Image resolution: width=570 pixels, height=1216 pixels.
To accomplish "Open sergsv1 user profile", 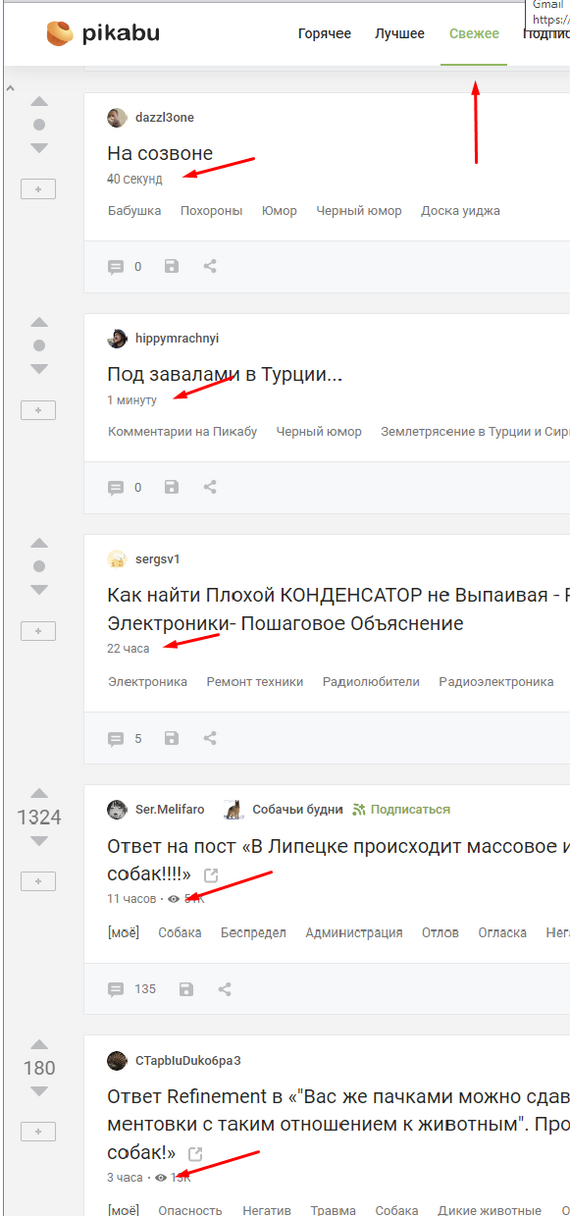I will pyautogui.click(x=158, y=559).
